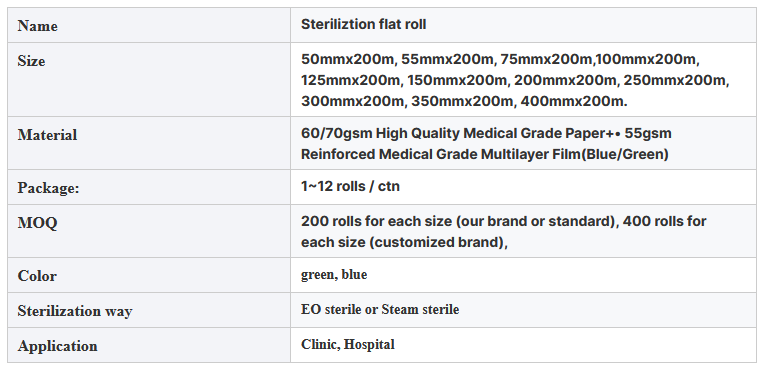Click the Package: row label
This screenshot has width=760, height=367.
click(x=48, y=188)
